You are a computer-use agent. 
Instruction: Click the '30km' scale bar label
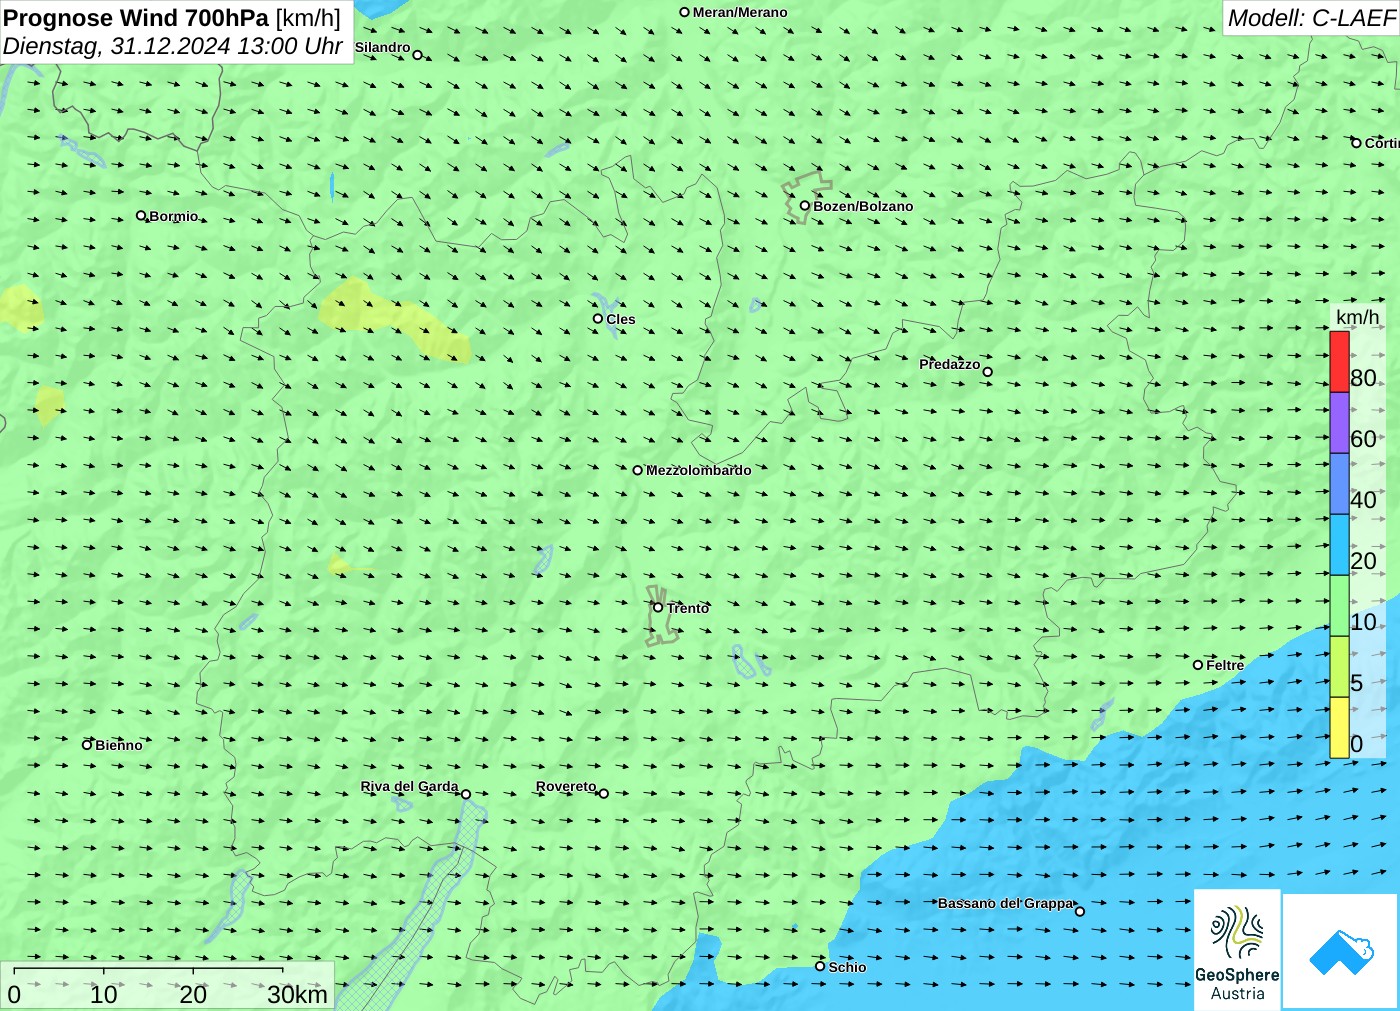click(297, 994)
